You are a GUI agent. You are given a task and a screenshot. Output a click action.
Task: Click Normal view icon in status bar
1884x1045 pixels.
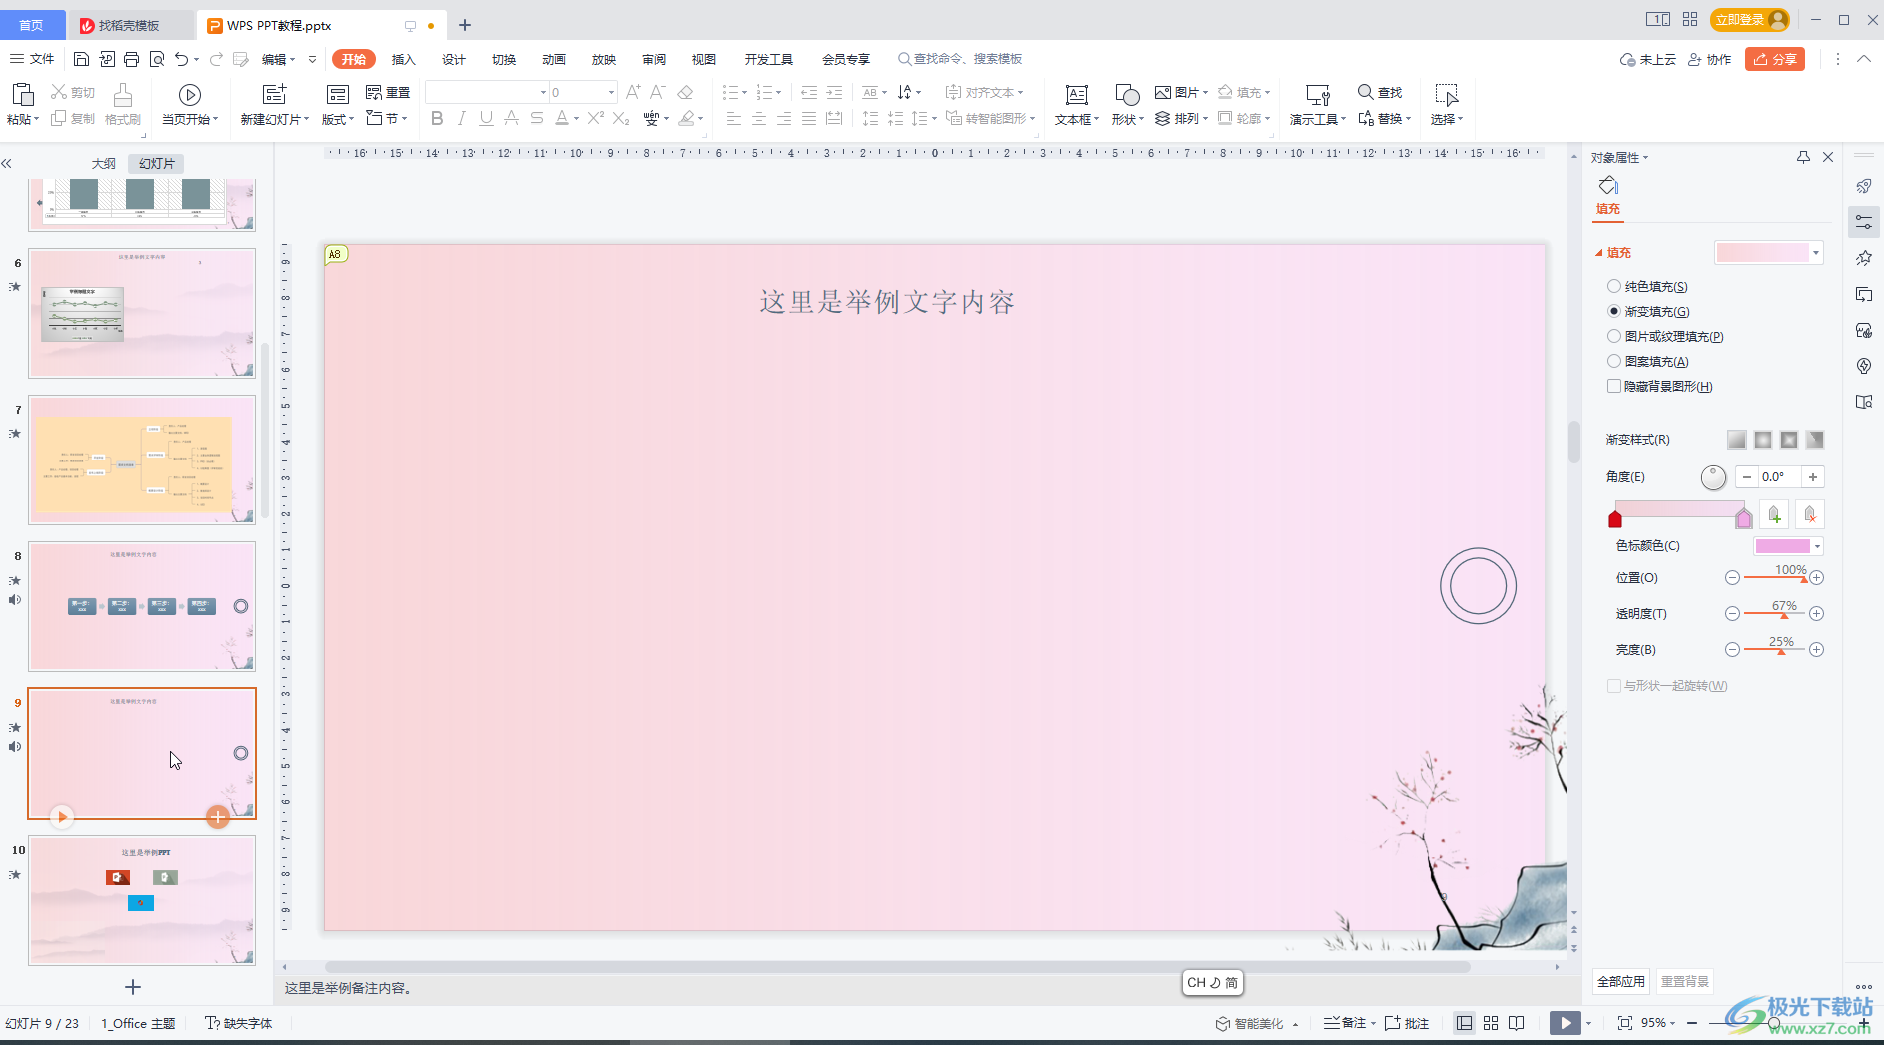[1465, 1023]
